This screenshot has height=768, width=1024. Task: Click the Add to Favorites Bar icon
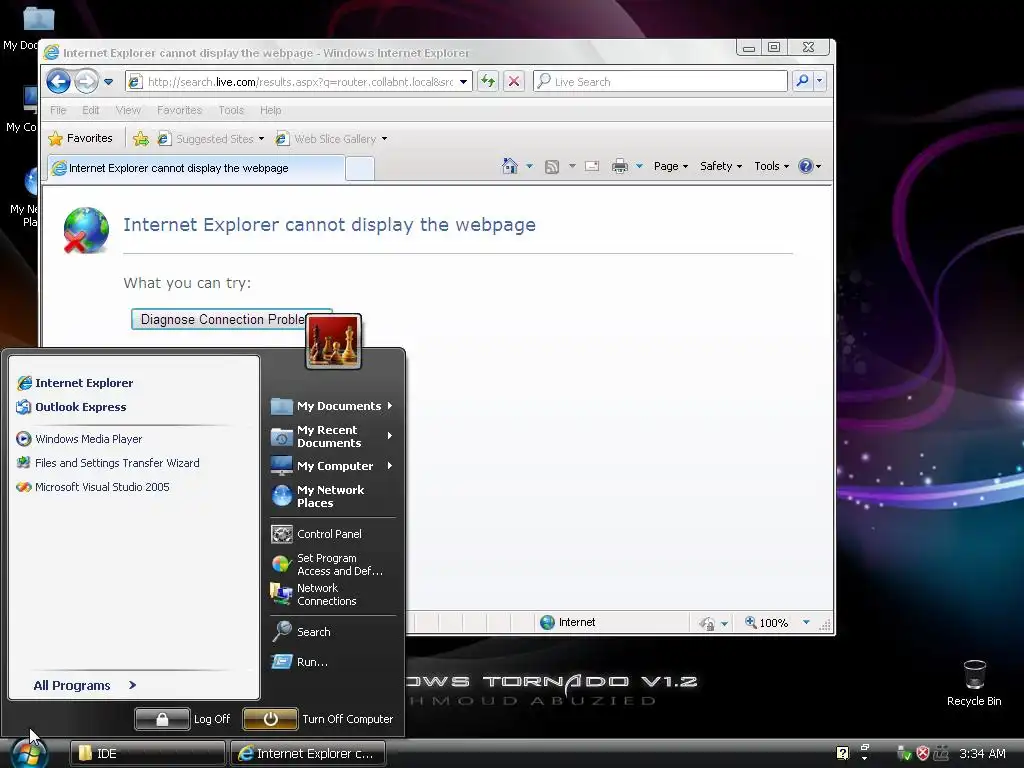140,138
